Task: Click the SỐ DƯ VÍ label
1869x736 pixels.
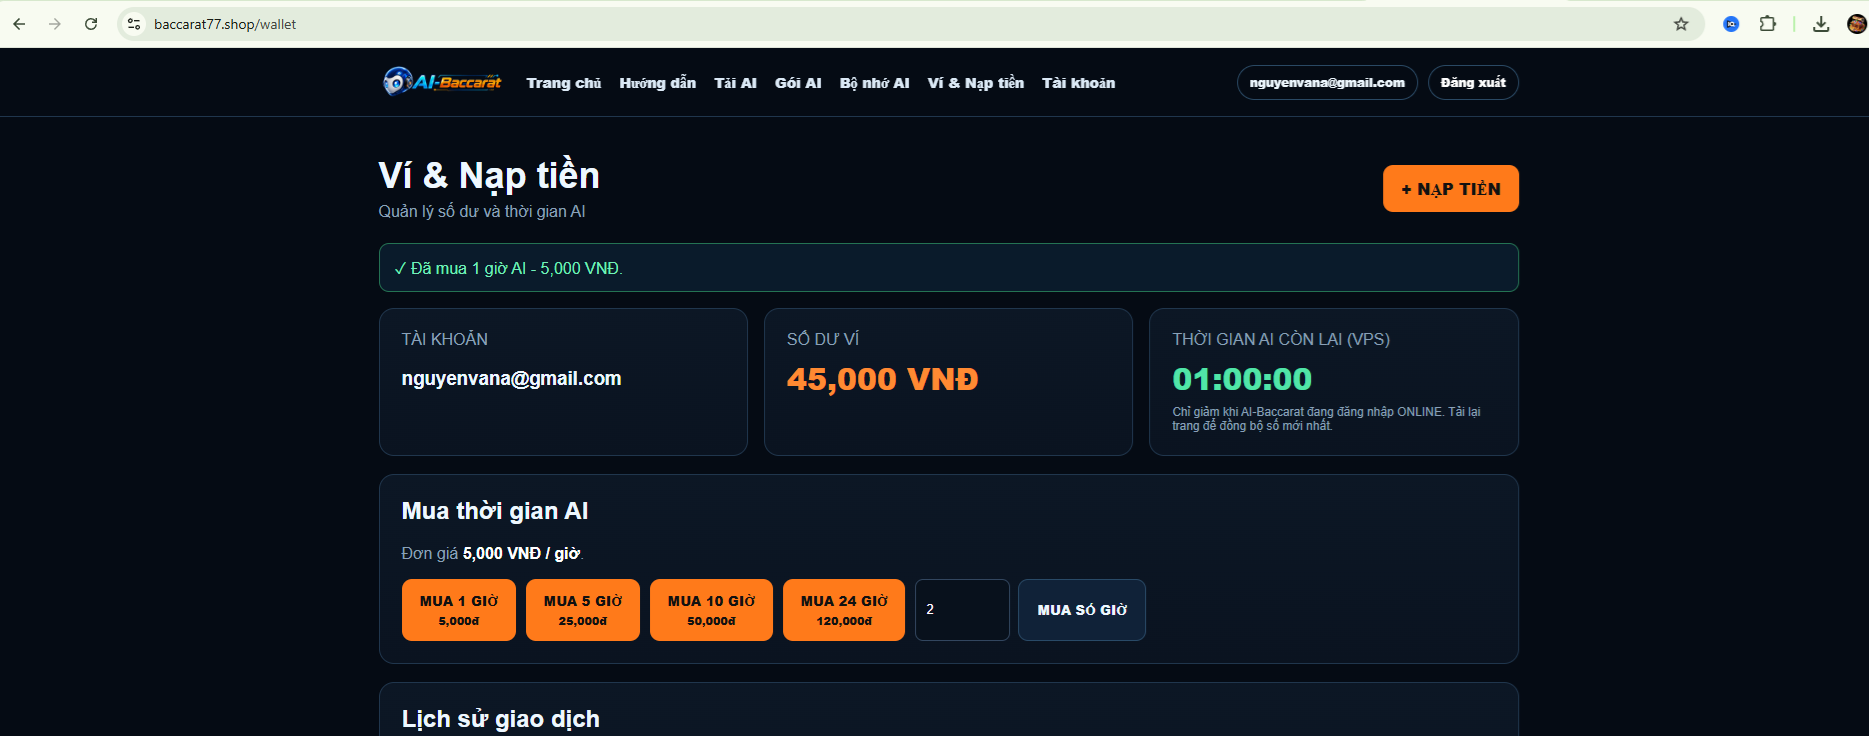Action: click(823, 339)
